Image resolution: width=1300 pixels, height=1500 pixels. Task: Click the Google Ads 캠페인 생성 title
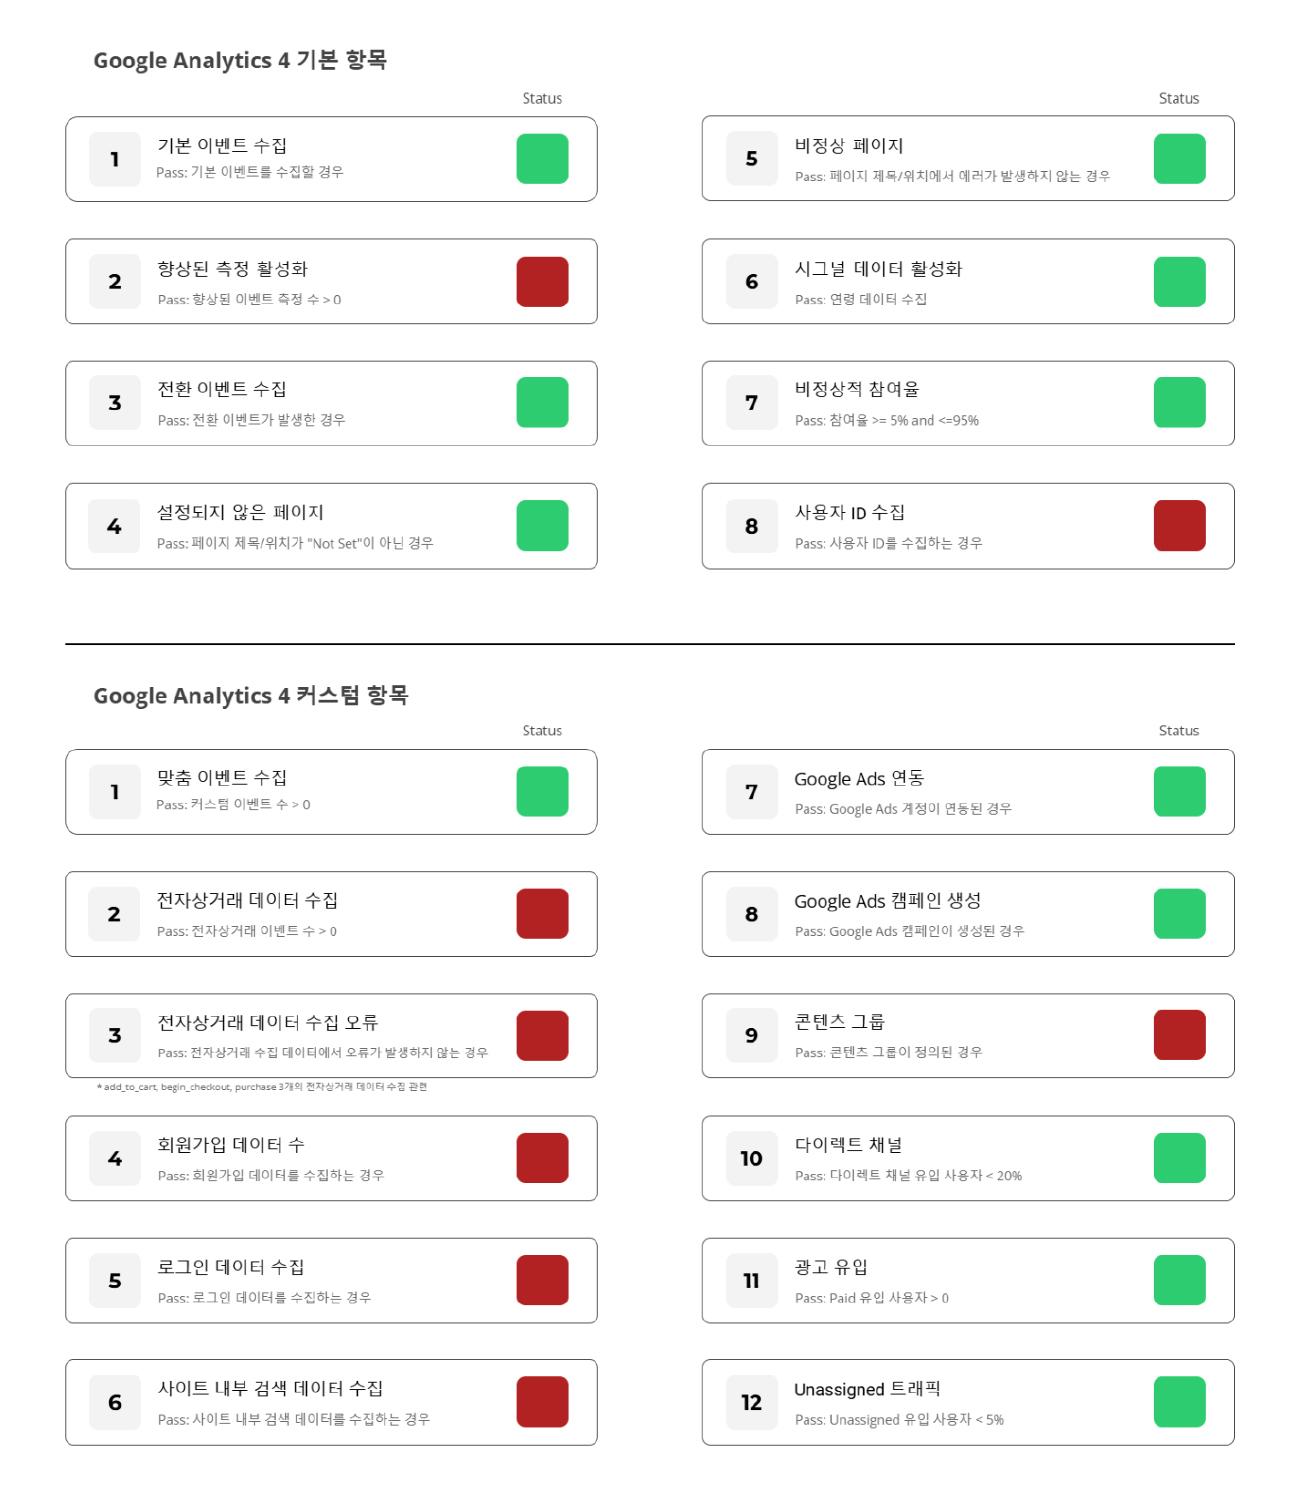pos(888,901)
